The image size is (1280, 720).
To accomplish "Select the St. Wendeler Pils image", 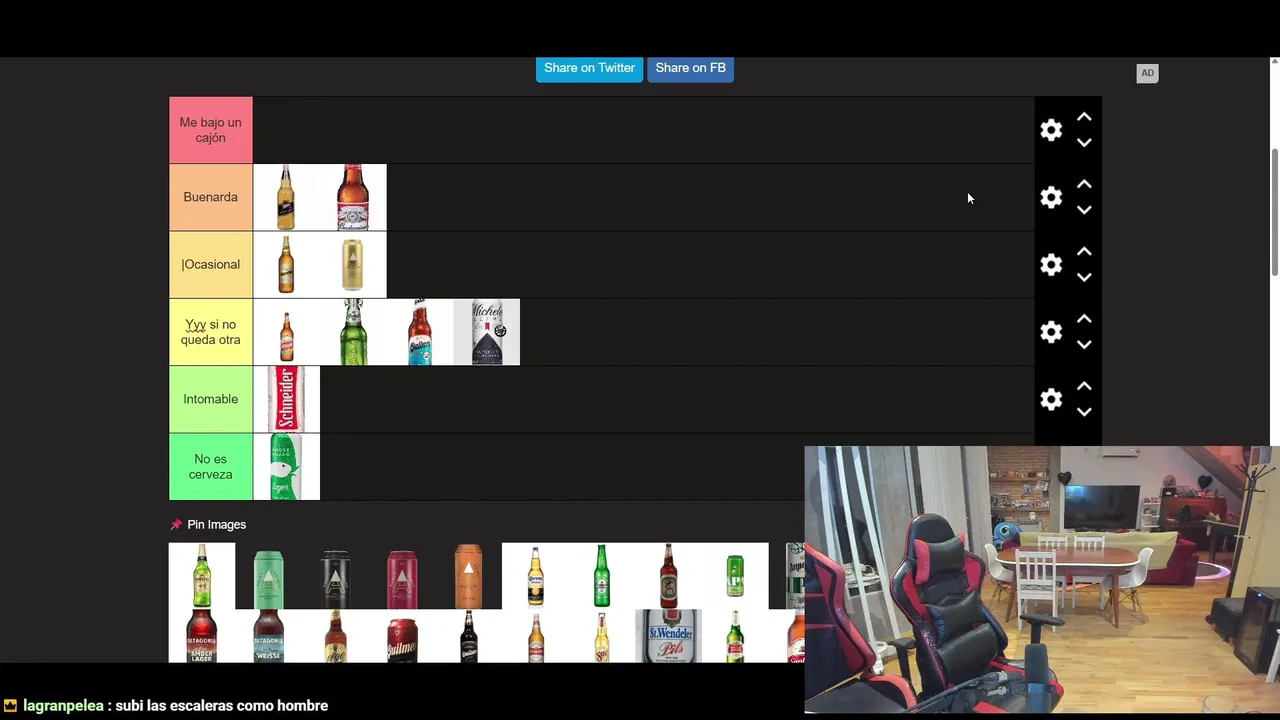I will (x=668, y=636).
